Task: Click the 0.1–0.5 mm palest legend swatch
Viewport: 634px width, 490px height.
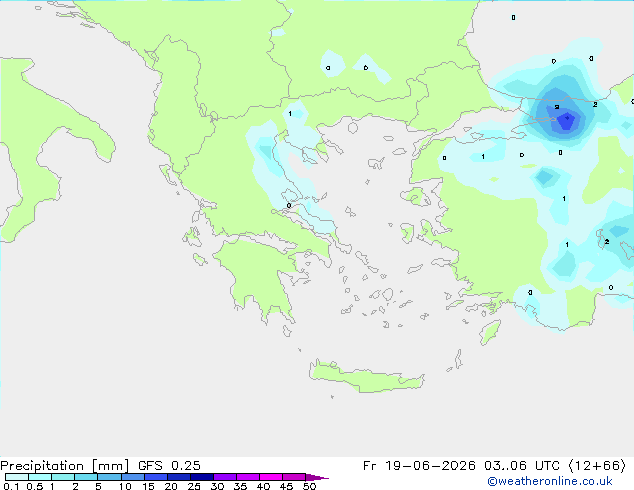Action: click(17, 477)
